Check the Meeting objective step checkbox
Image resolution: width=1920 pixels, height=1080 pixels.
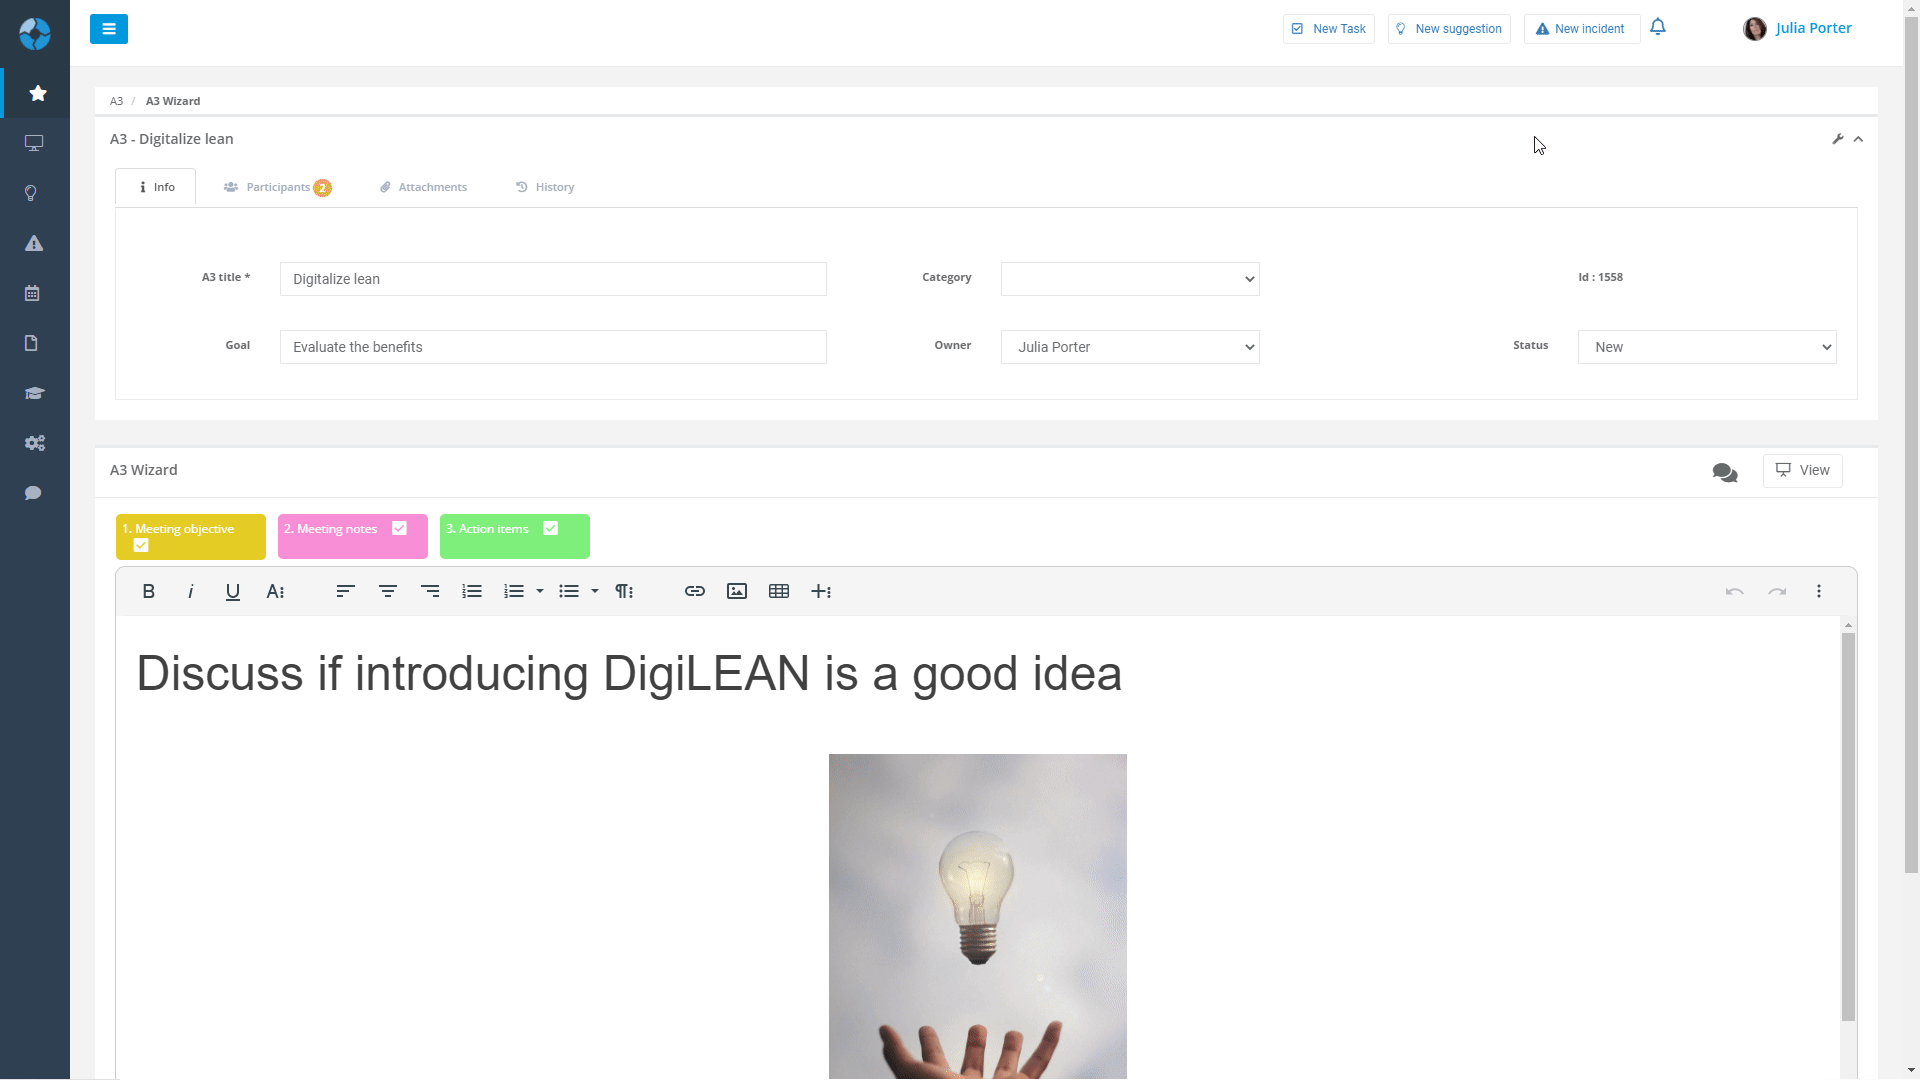tap(140, 545)
